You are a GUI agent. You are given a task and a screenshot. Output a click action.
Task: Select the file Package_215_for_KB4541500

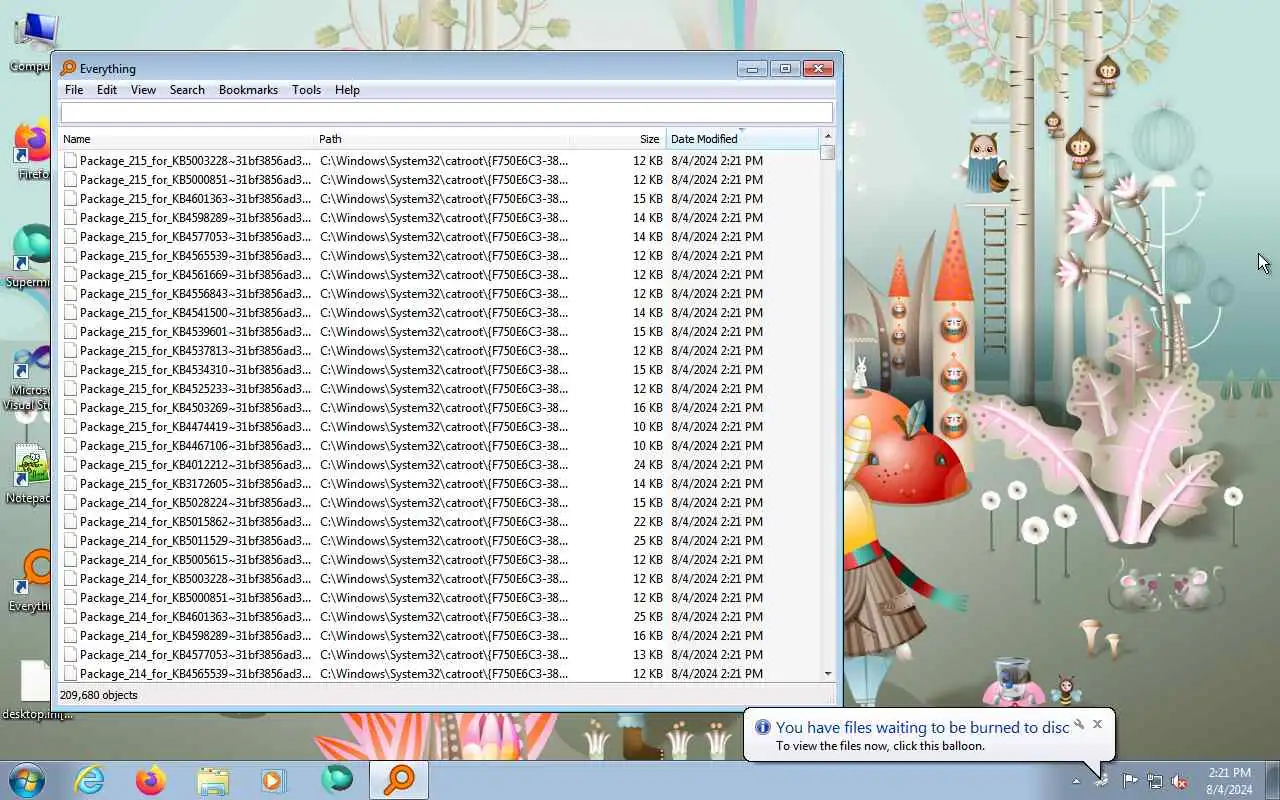pos(195,313)
